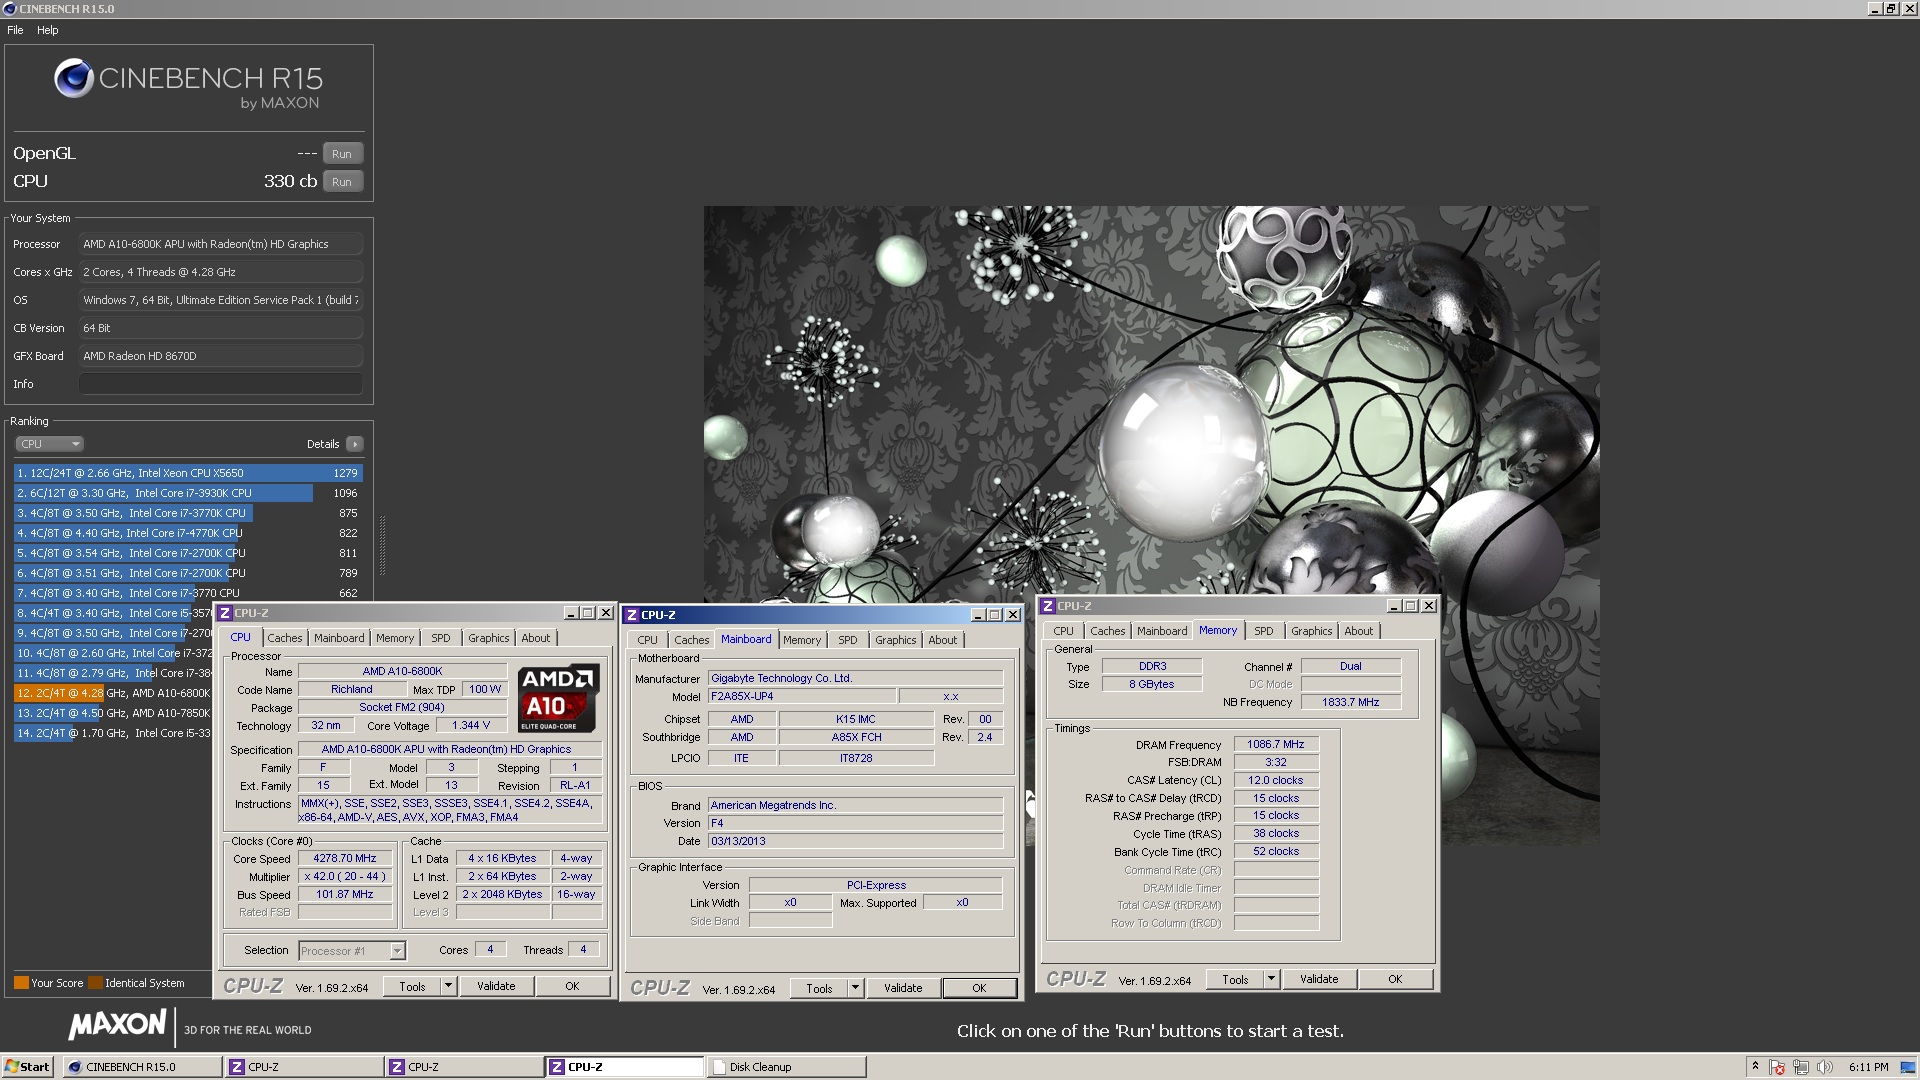The width and height of the screenshot is (1920, 1080).
Task: Run the CPU benchmark test
Action: tap(342, 182)
